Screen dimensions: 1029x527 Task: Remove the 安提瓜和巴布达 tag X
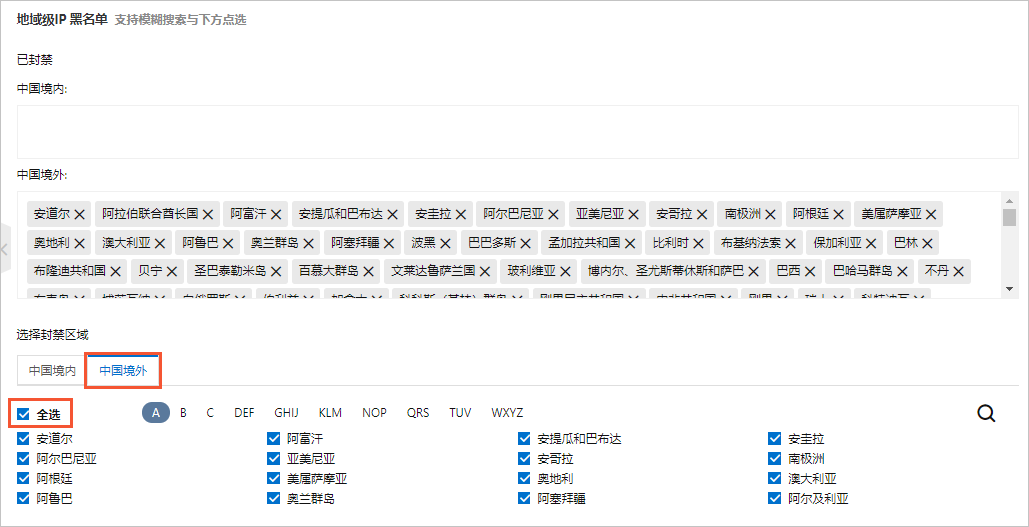[392, 214]
